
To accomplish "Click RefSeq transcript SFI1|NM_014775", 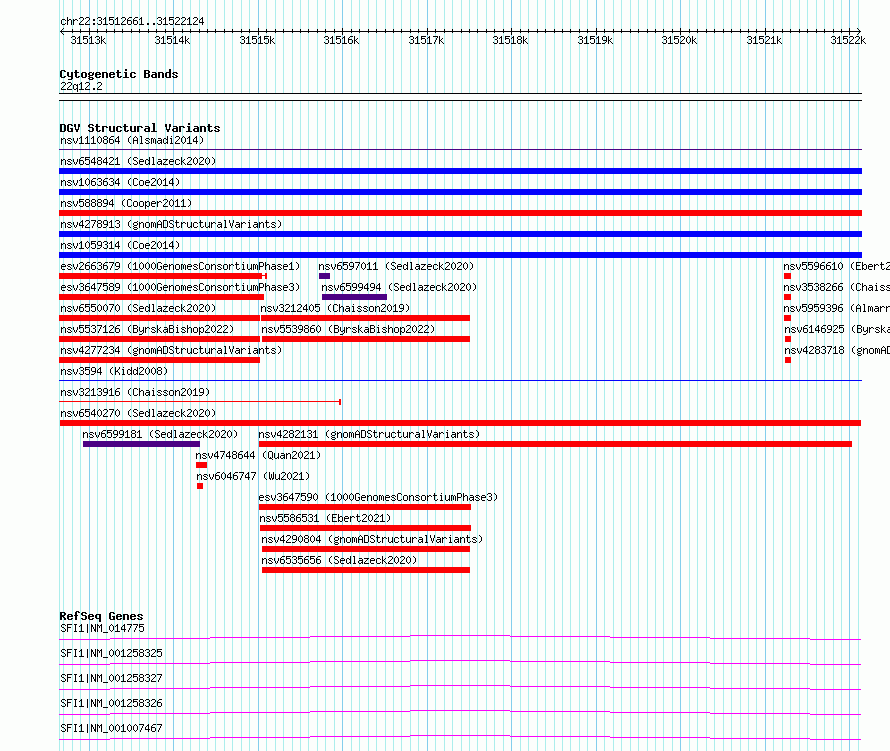I will click(102, 628).
